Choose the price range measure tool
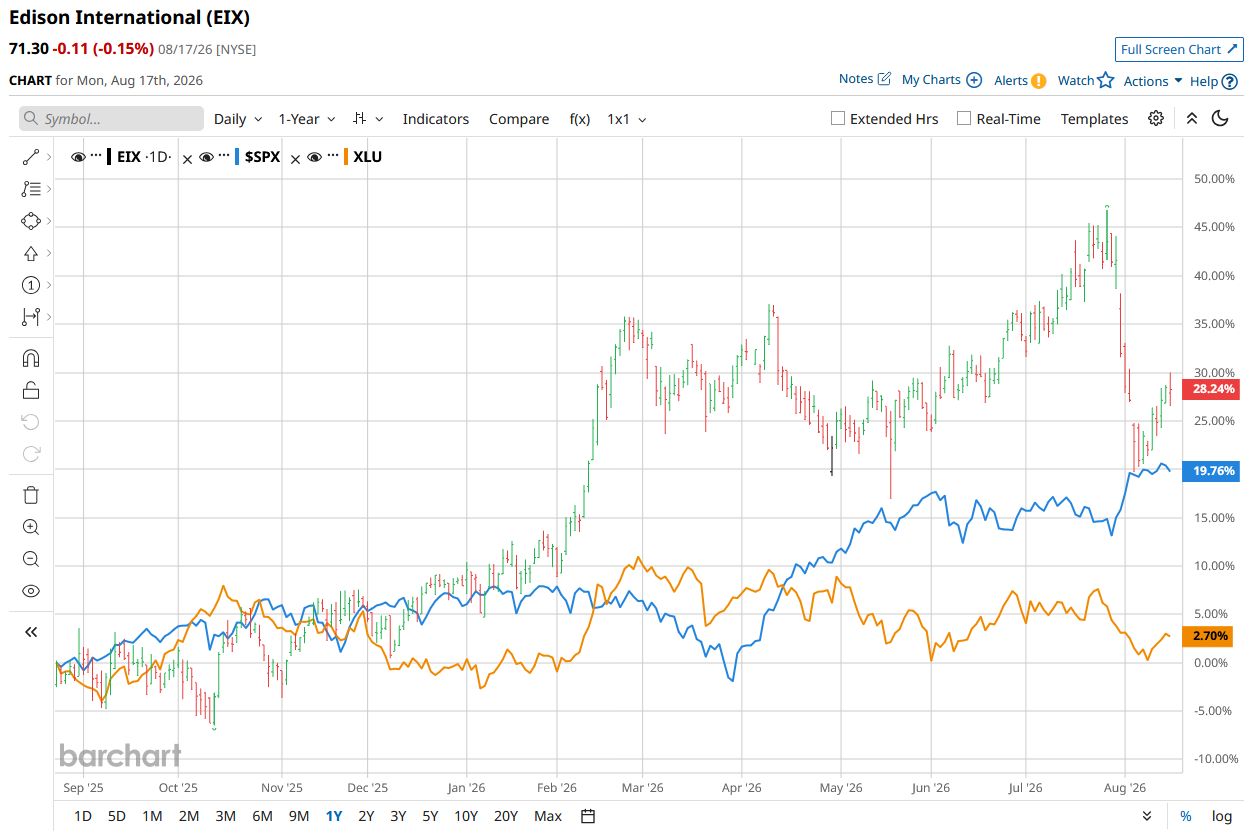 (30, 317)
